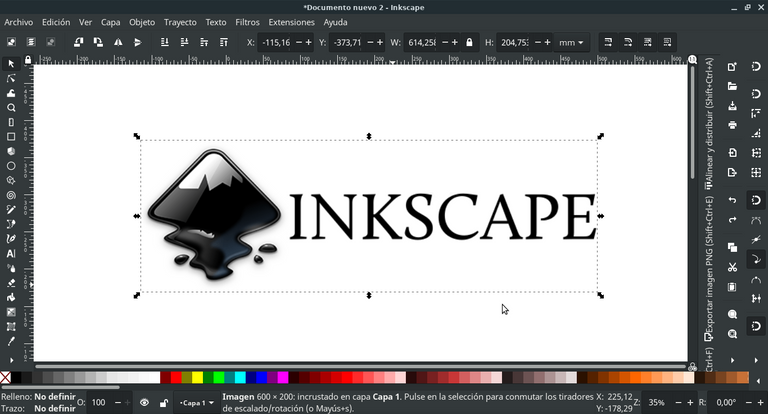Select the Star polygon tool
Viewport: 768px width, 414px height.
click(x=11, y=180)
